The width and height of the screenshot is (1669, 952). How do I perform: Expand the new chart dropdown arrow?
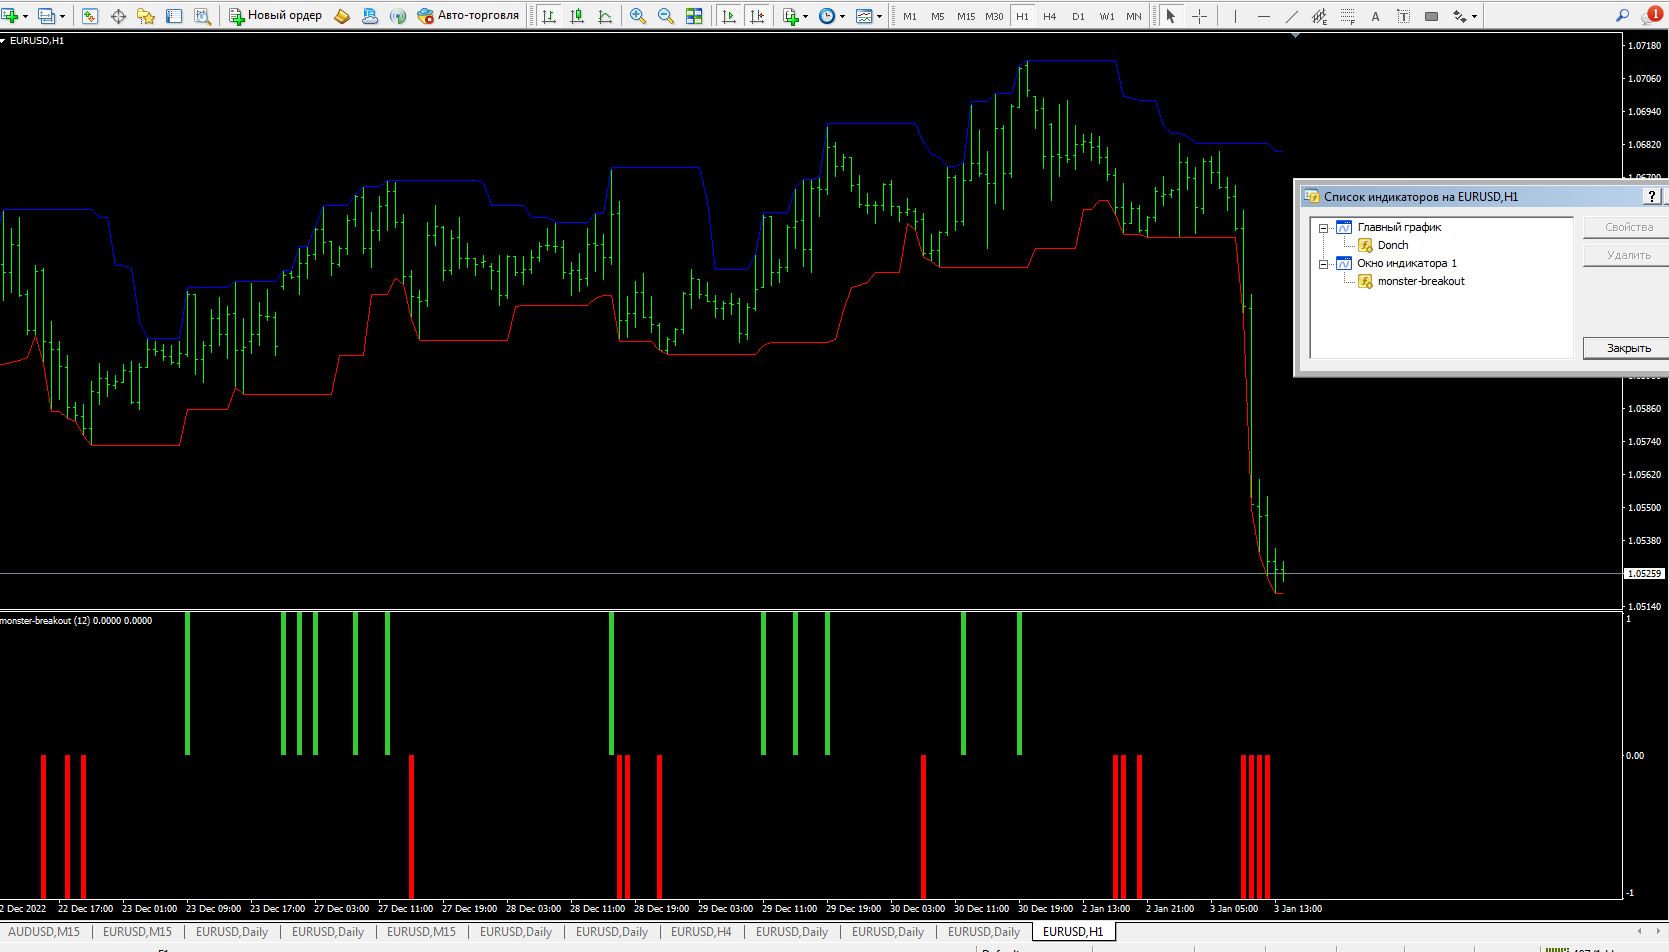coord(25,16)
